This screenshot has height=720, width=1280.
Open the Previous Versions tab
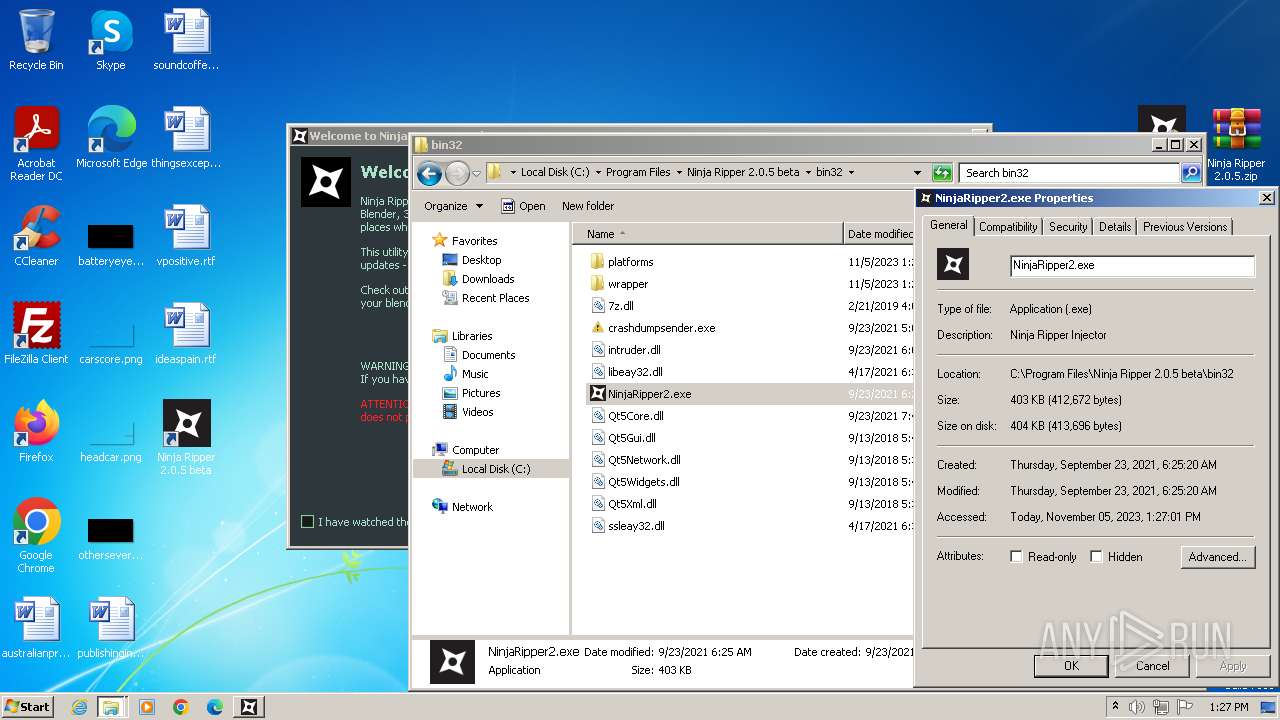pyautogui.click(x=1185, y=227)
